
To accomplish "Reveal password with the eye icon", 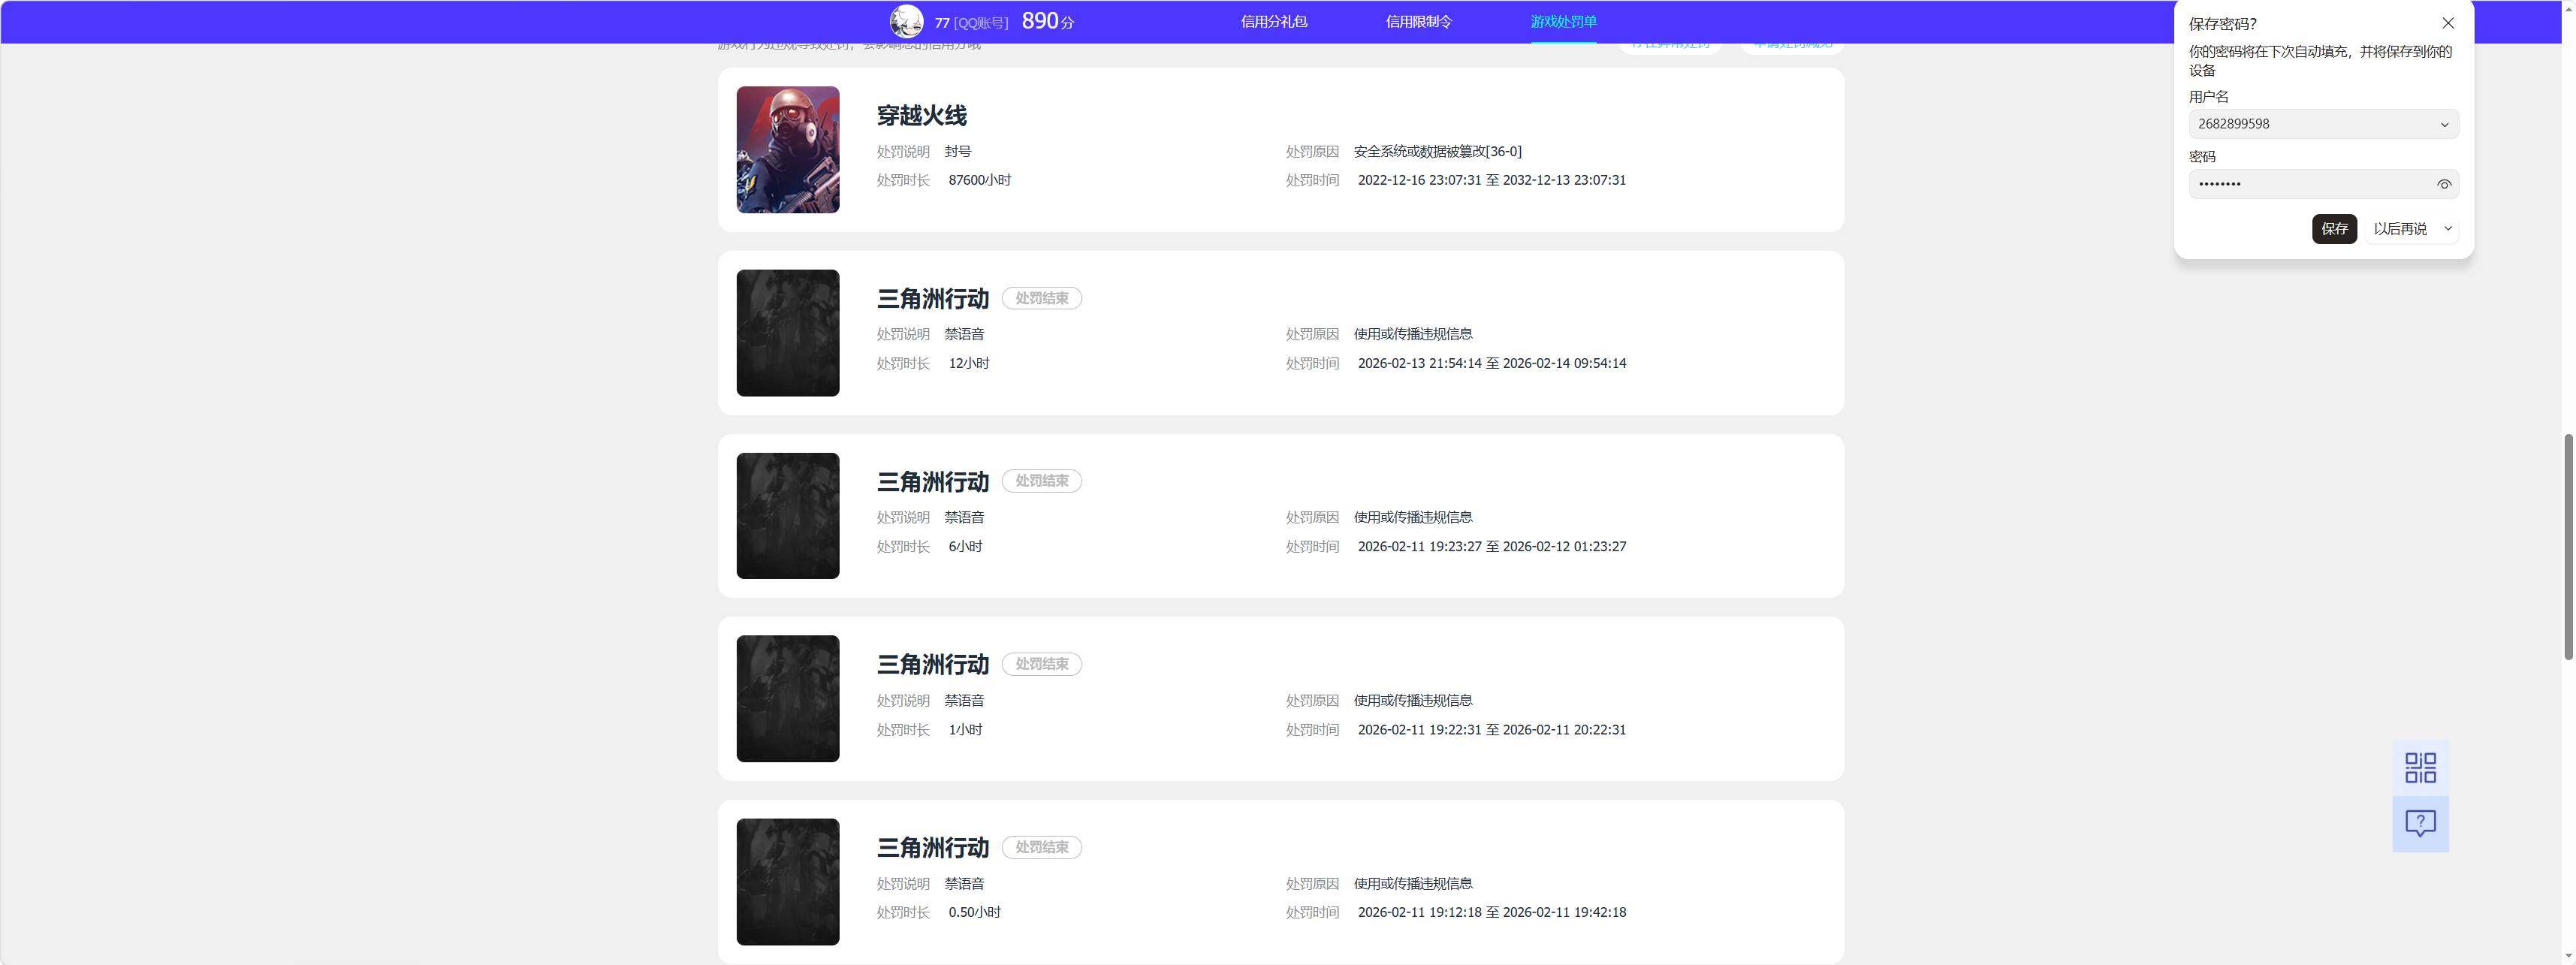I will (2444, 184).
